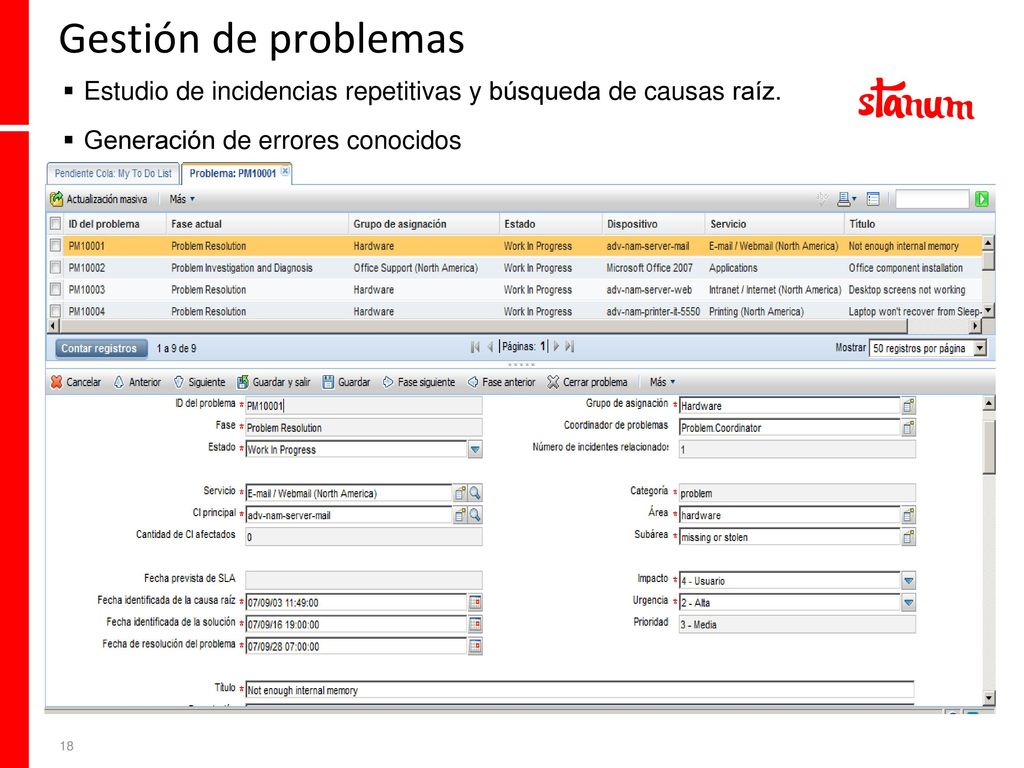Click the magnifier icon next to CI principal

(x=475, y=515)
